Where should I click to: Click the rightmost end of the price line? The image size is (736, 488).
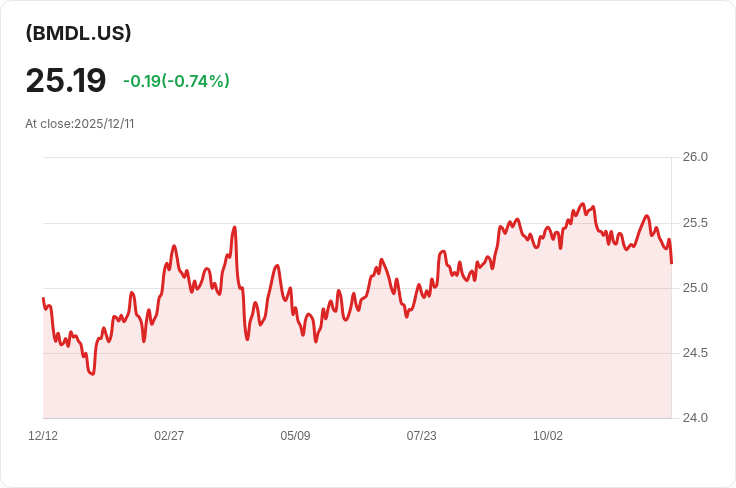coord(671,262)
